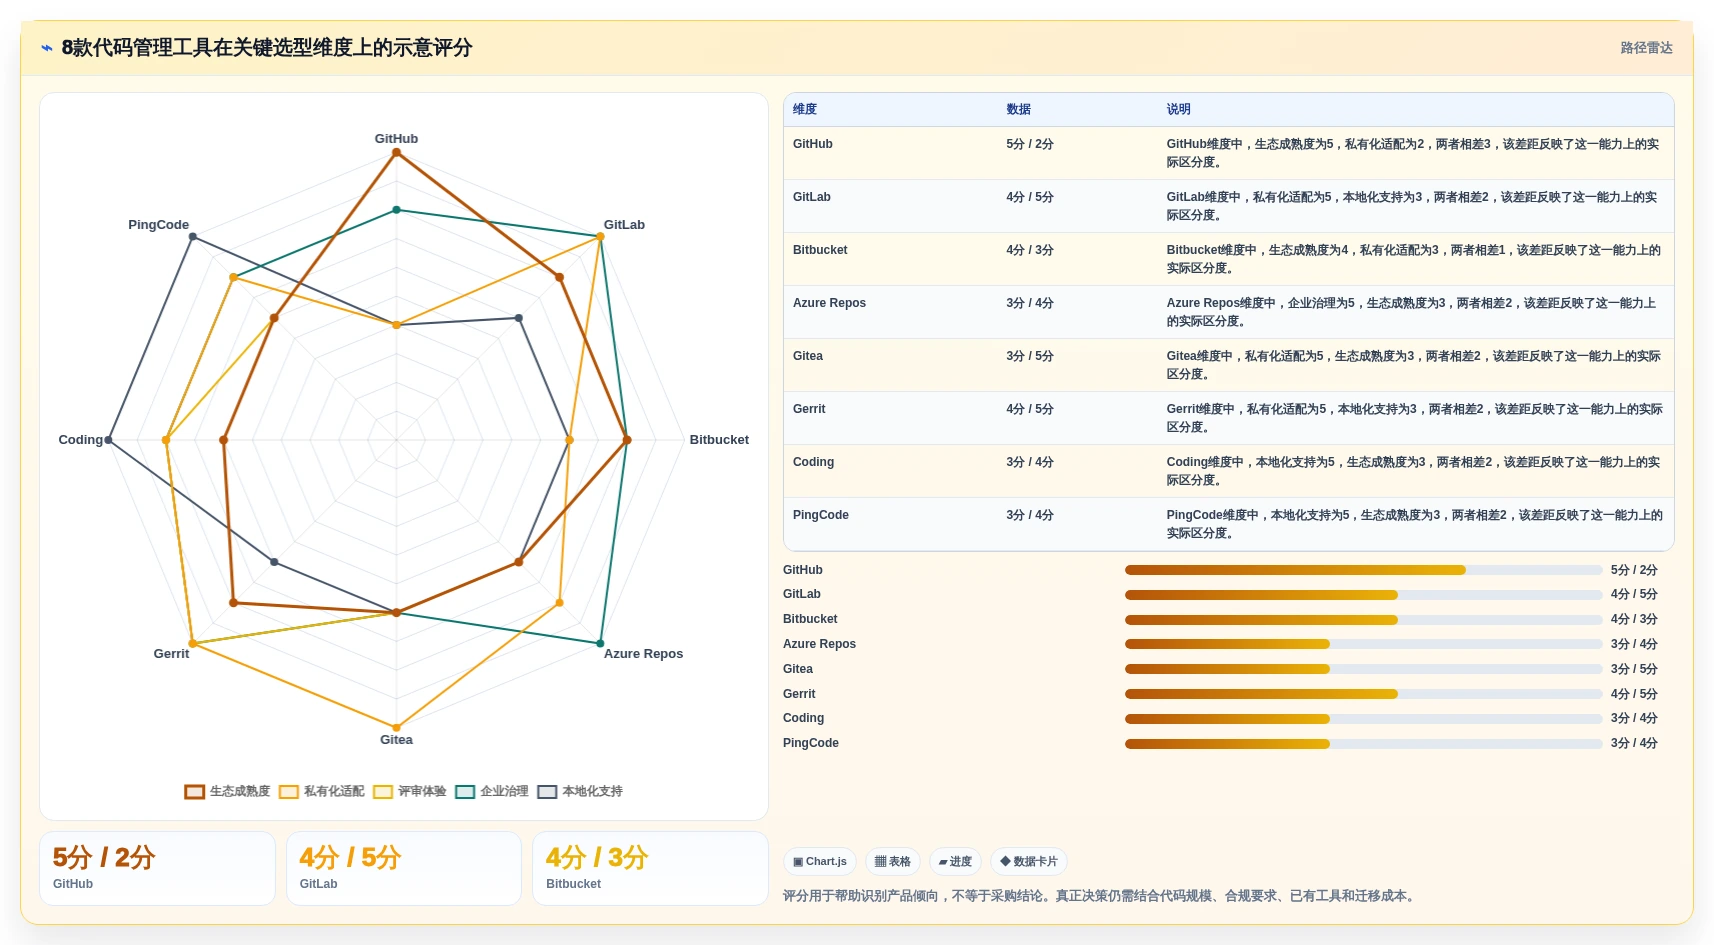Click the GitLab table row name
This screenshot has height=945, width=1714.
[811, 197]
